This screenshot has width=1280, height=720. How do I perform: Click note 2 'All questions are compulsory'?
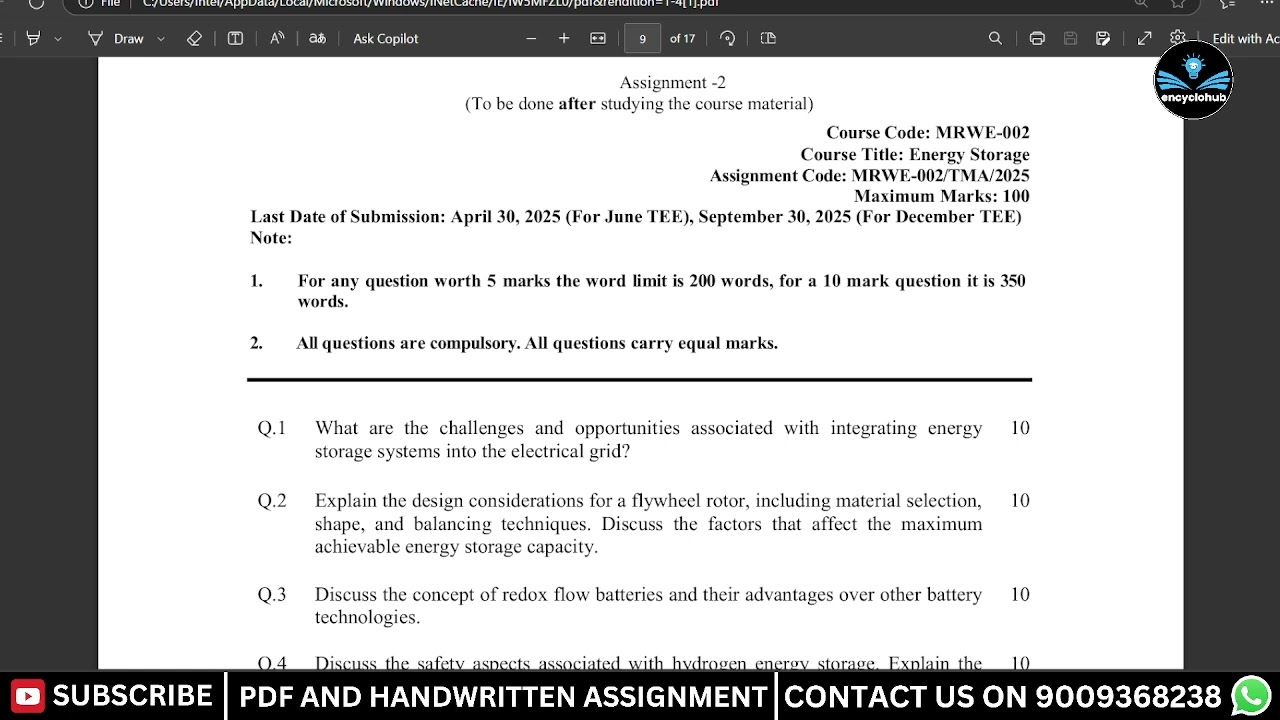pos(537,343)
